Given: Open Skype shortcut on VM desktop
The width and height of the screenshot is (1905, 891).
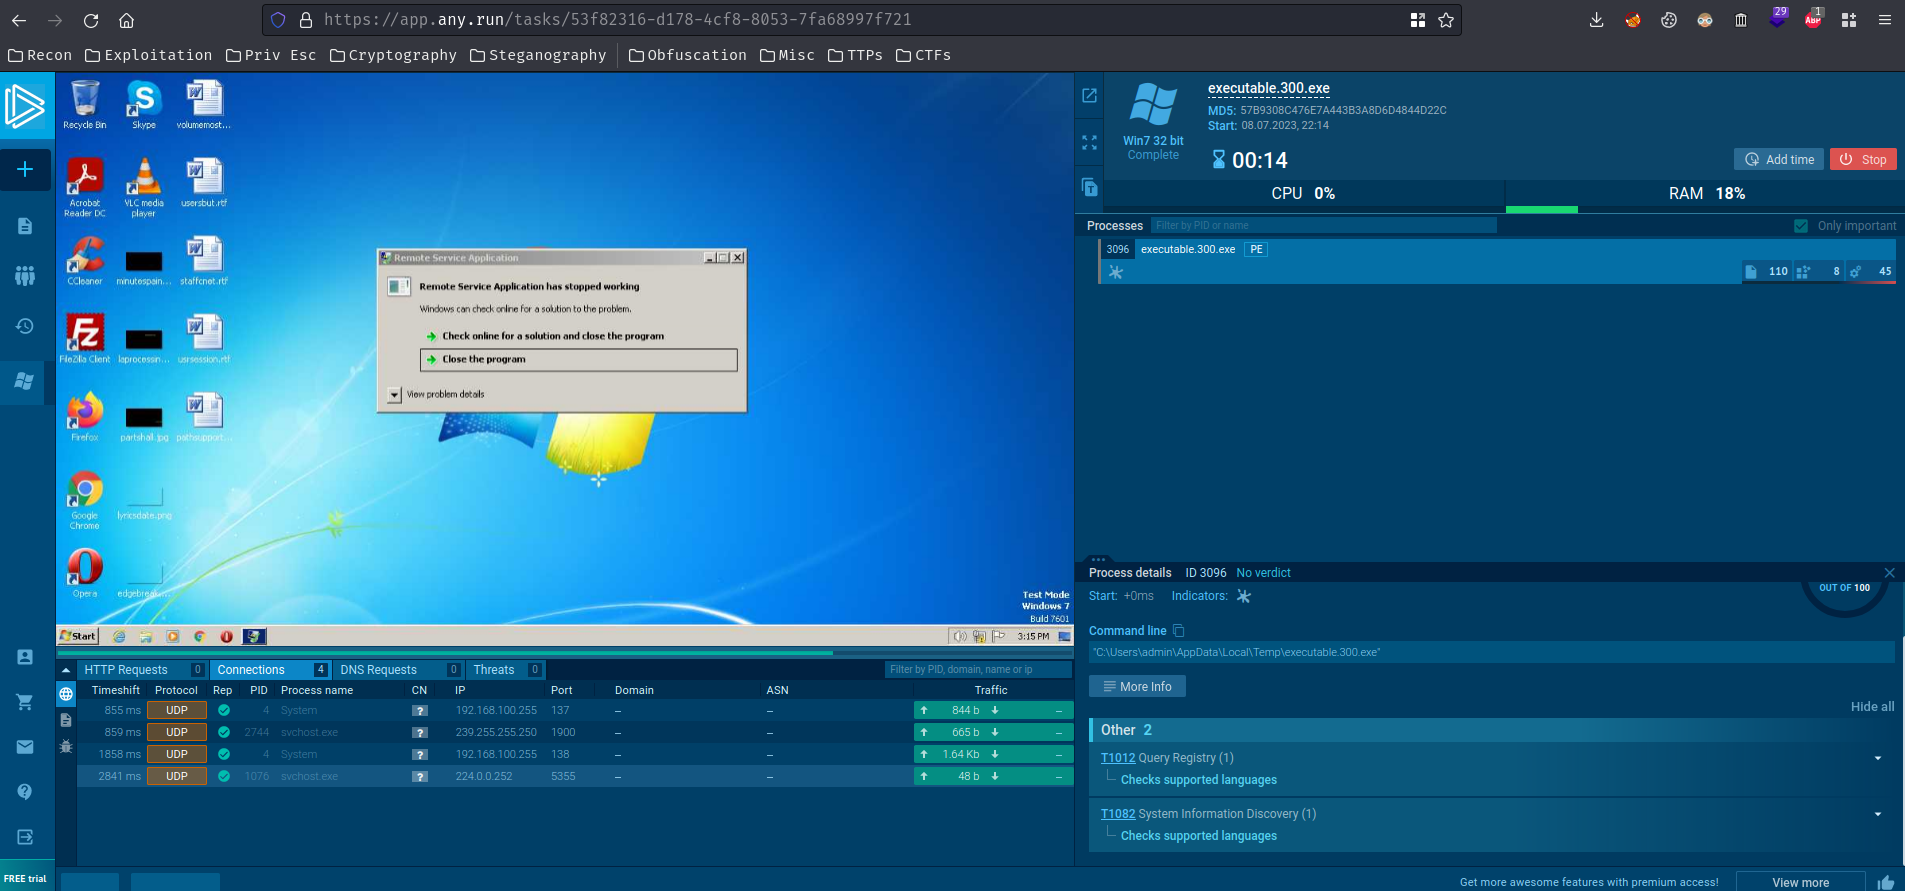Looking at the screenshot, I should tap(144, 105).
